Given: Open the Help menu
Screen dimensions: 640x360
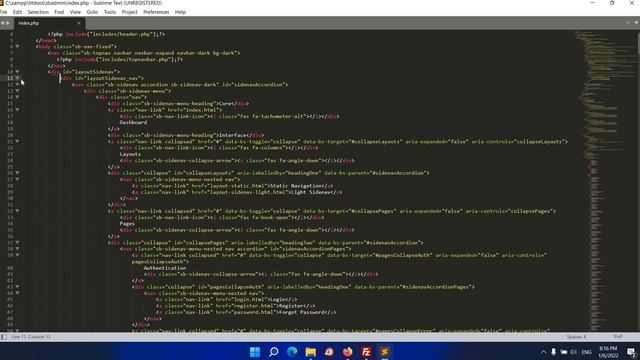Looking at the screenshot, I should pos(180,12).
